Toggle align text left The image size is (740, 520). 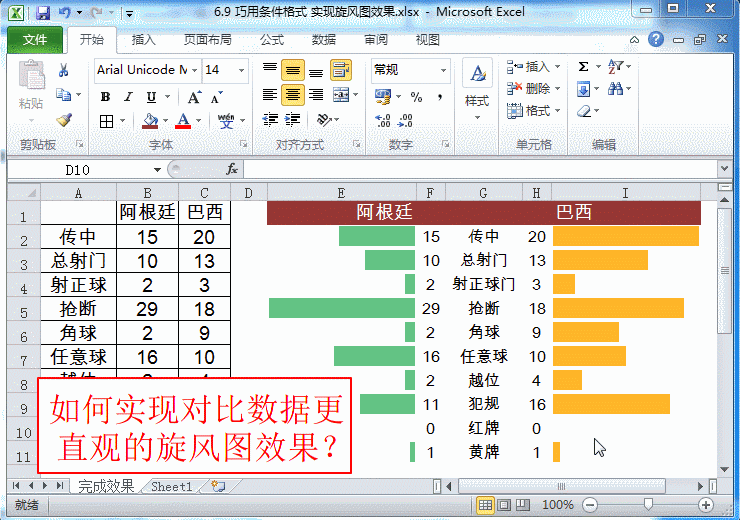[269, 95]
